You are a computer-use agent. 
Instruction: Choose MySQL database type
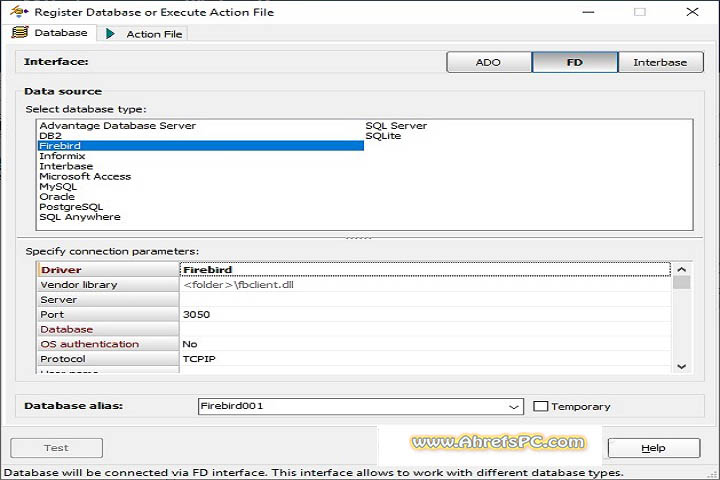pos(58,186)
